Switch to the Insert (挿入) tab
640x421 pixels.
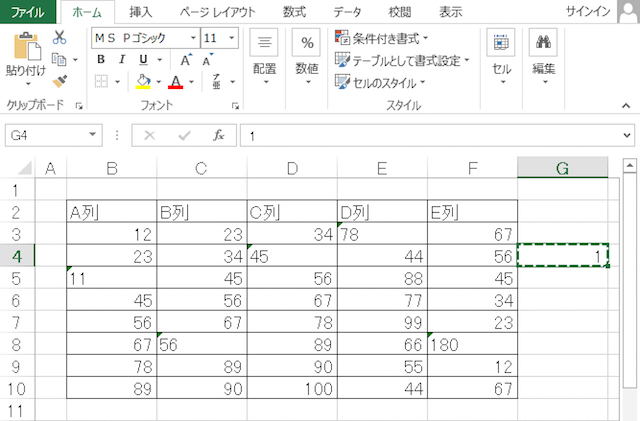point(140,12)
